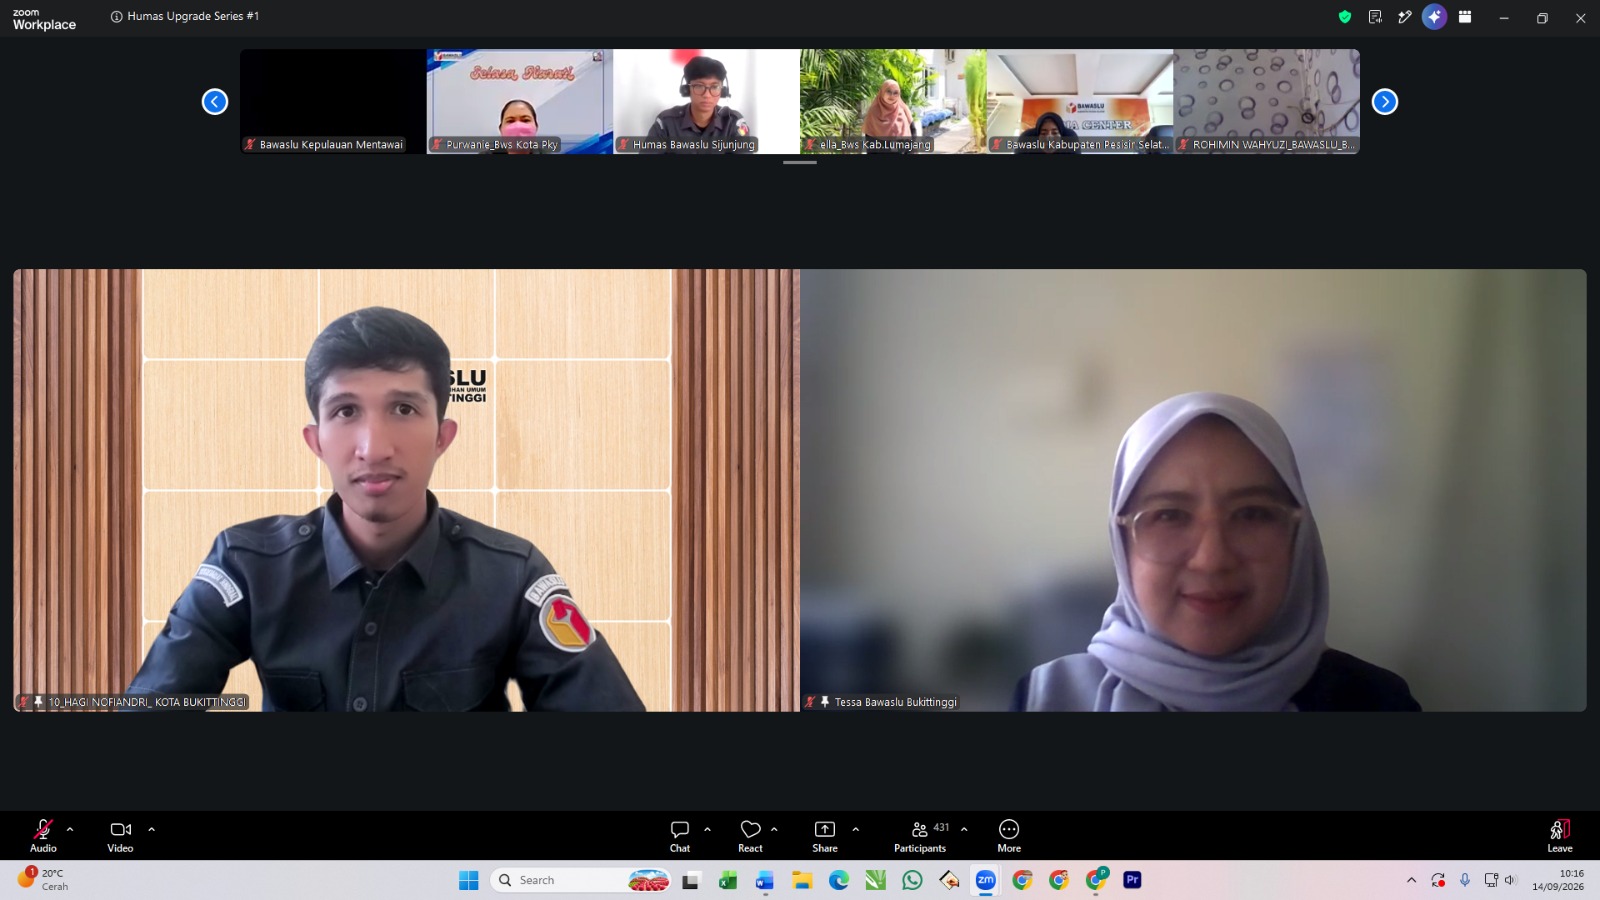Image resolution: width=1600 pixels, height=900 pixels.
Task: Open the Participants list
Action: click(x=920, y=836)
